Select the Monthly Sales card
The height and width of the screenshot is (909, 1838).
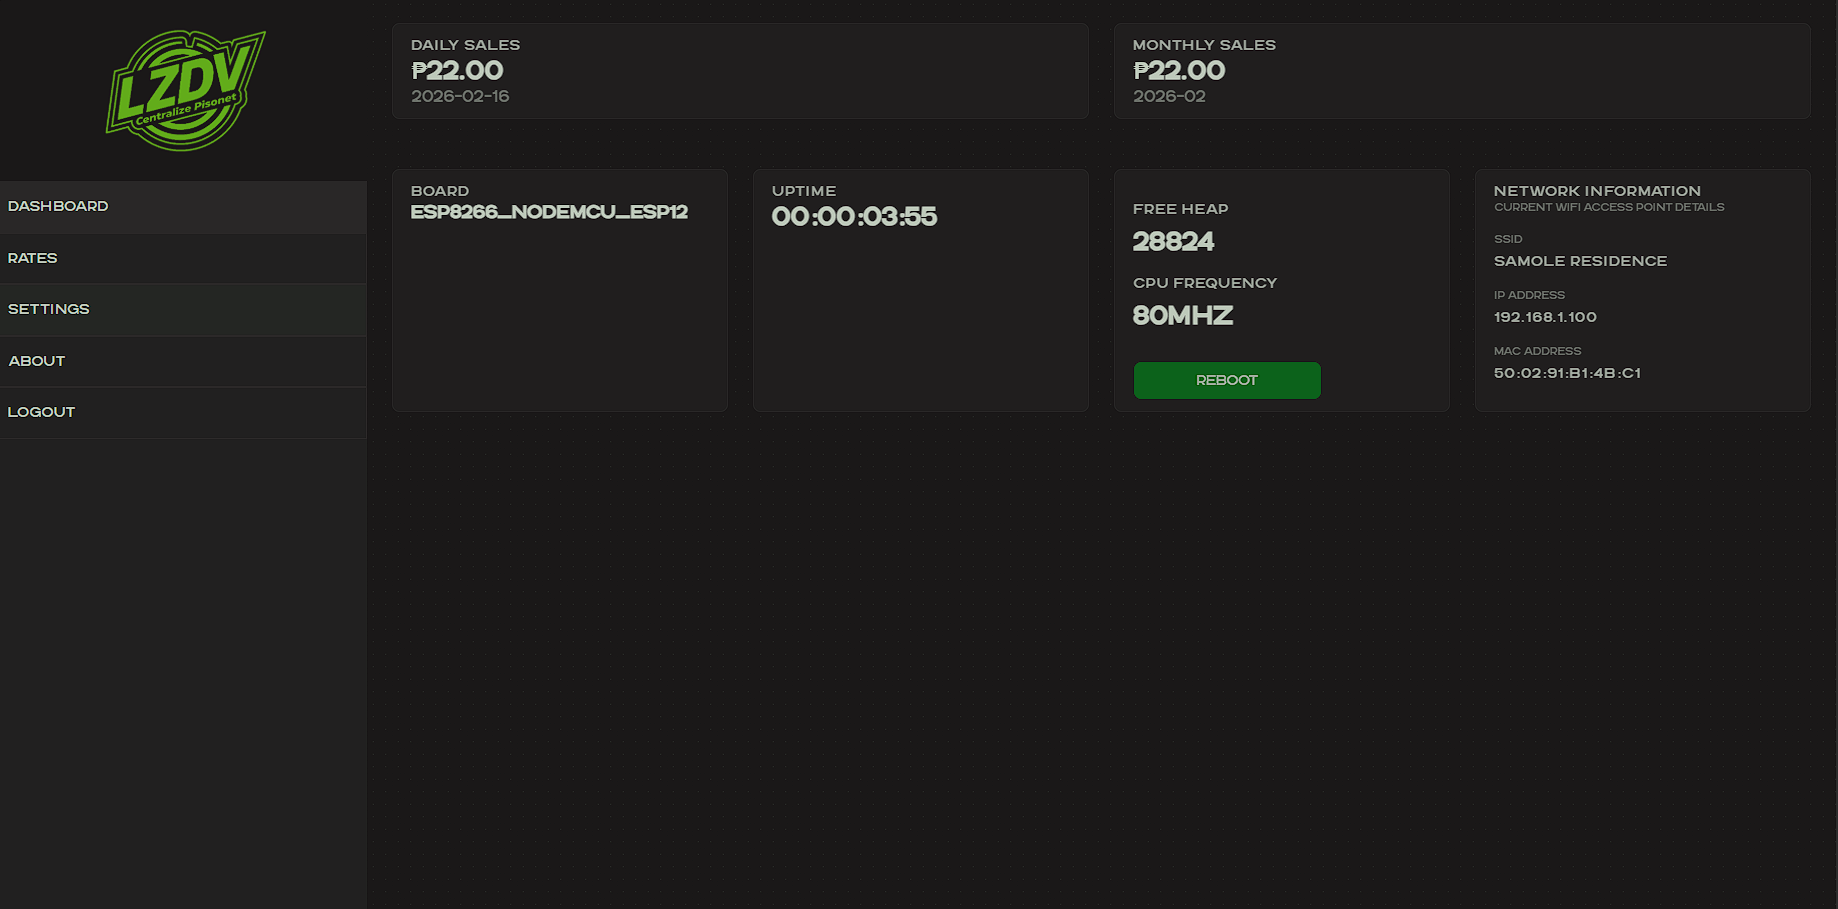pos(1461,71)
